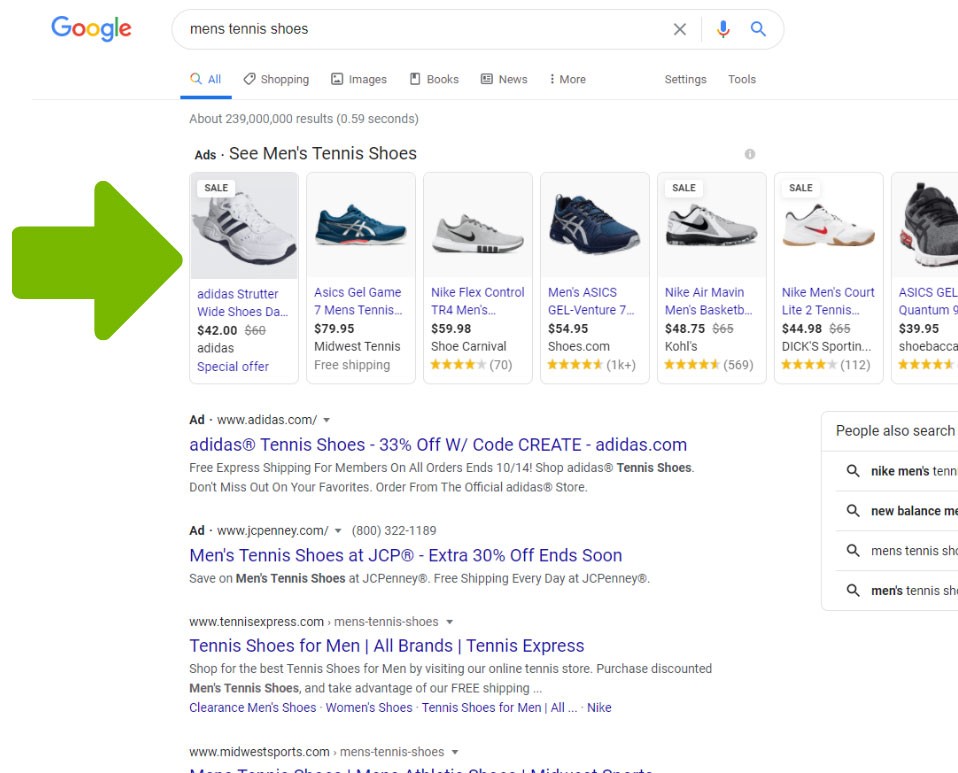Open the Settings menu
The height and width of the screenshot is (773, 958).
[685, 79]
